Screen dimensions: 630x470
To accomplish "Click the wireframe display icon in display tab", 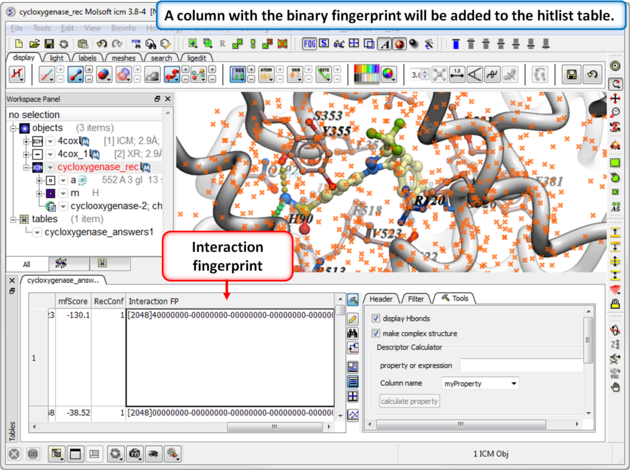I will coord(47,75).
